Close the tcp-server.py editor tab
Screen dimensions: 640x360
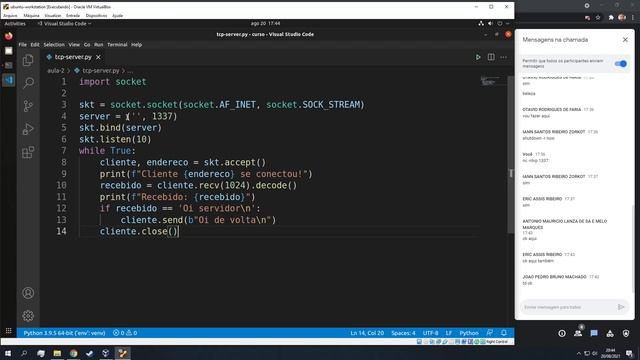(x=98, y=57)
